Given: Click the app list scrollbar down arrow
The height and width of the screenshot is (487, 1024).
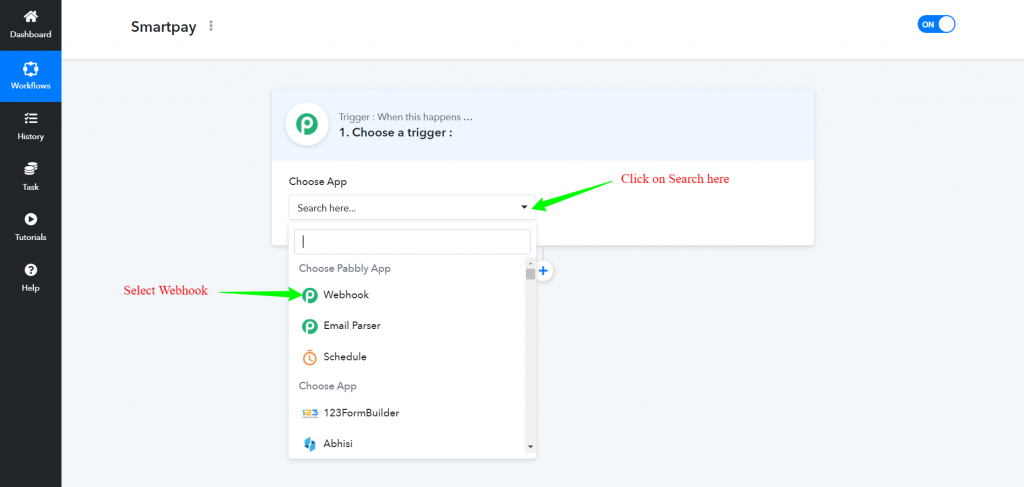Looking at the screenshot, I should click(530, 447).
